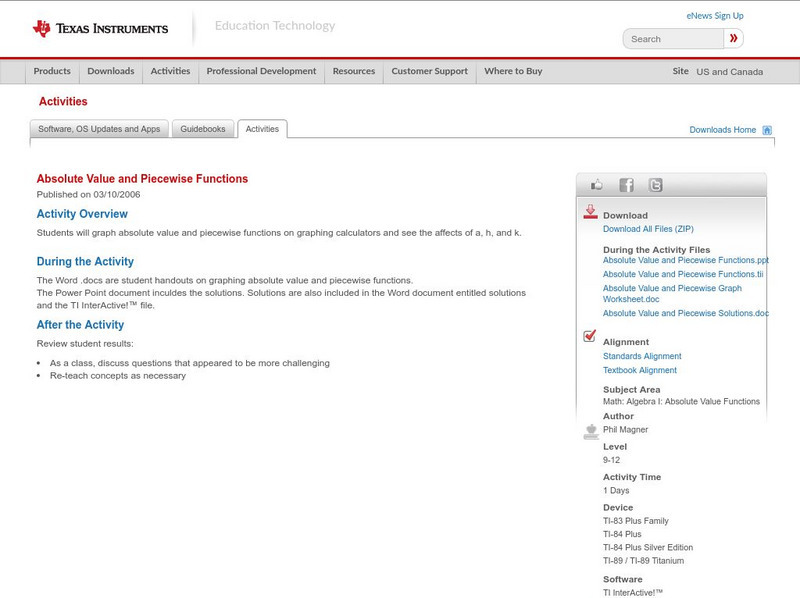Click the Author stamp icon
The height and width of the screenshot is (598, 800).
pyautogui.click(x=591, y=432)
